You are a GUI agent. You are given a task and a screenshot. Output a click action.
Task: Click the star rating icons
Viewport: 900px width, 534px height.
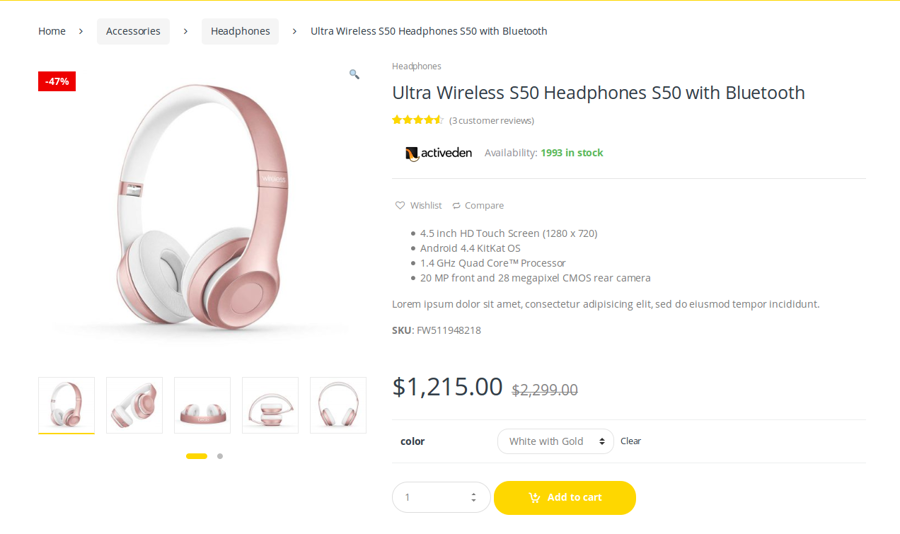pyautogui.click(x=417, y=120)
